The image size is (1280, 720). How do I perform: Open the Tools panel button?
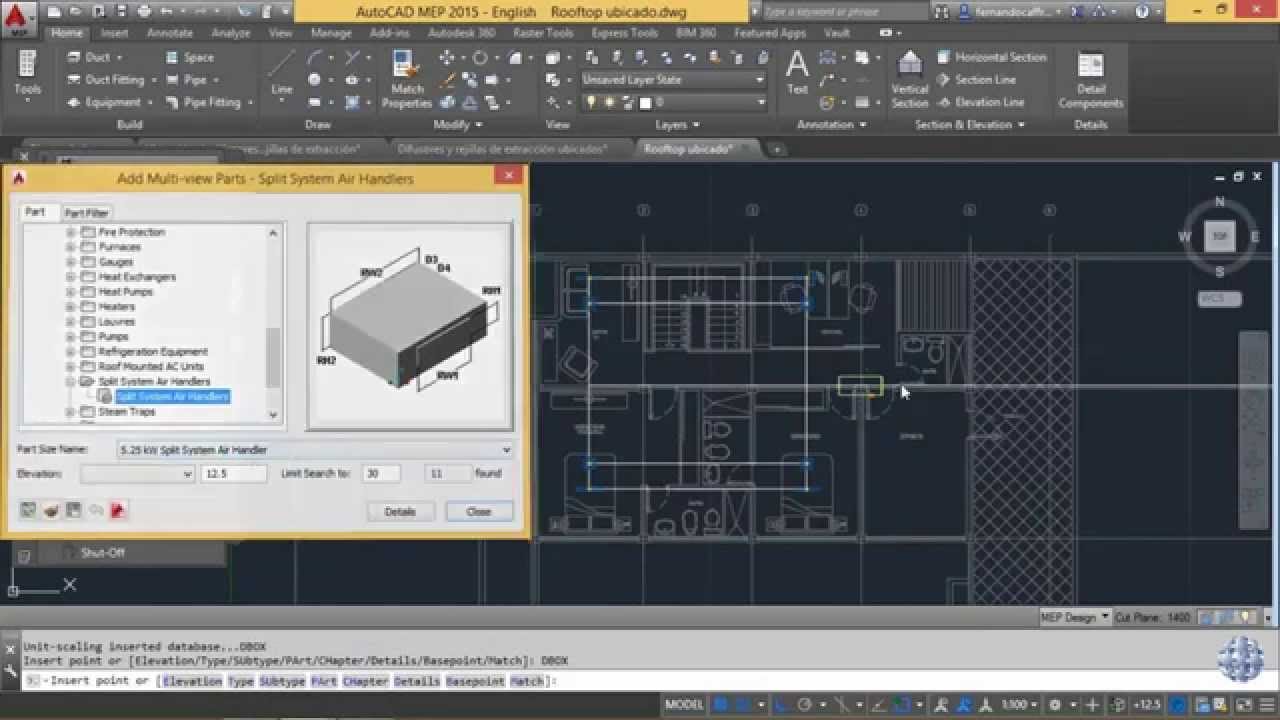click(27, 75)
